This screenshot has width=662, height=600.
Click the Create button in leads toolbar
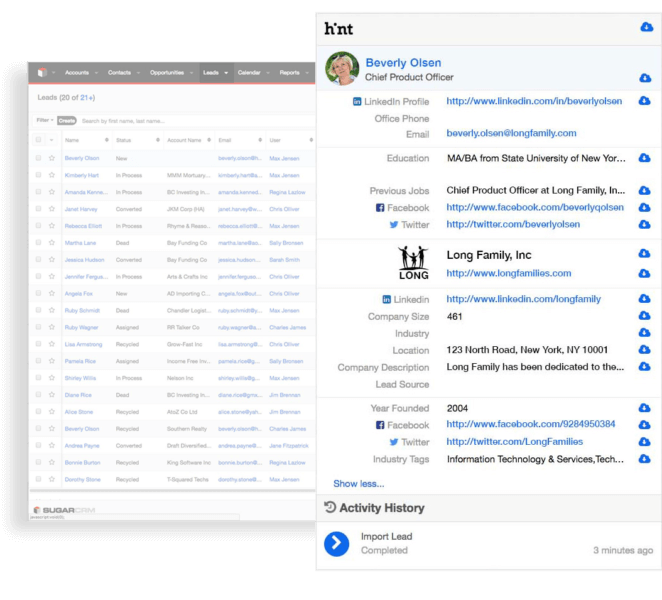[x=67, y=121]
